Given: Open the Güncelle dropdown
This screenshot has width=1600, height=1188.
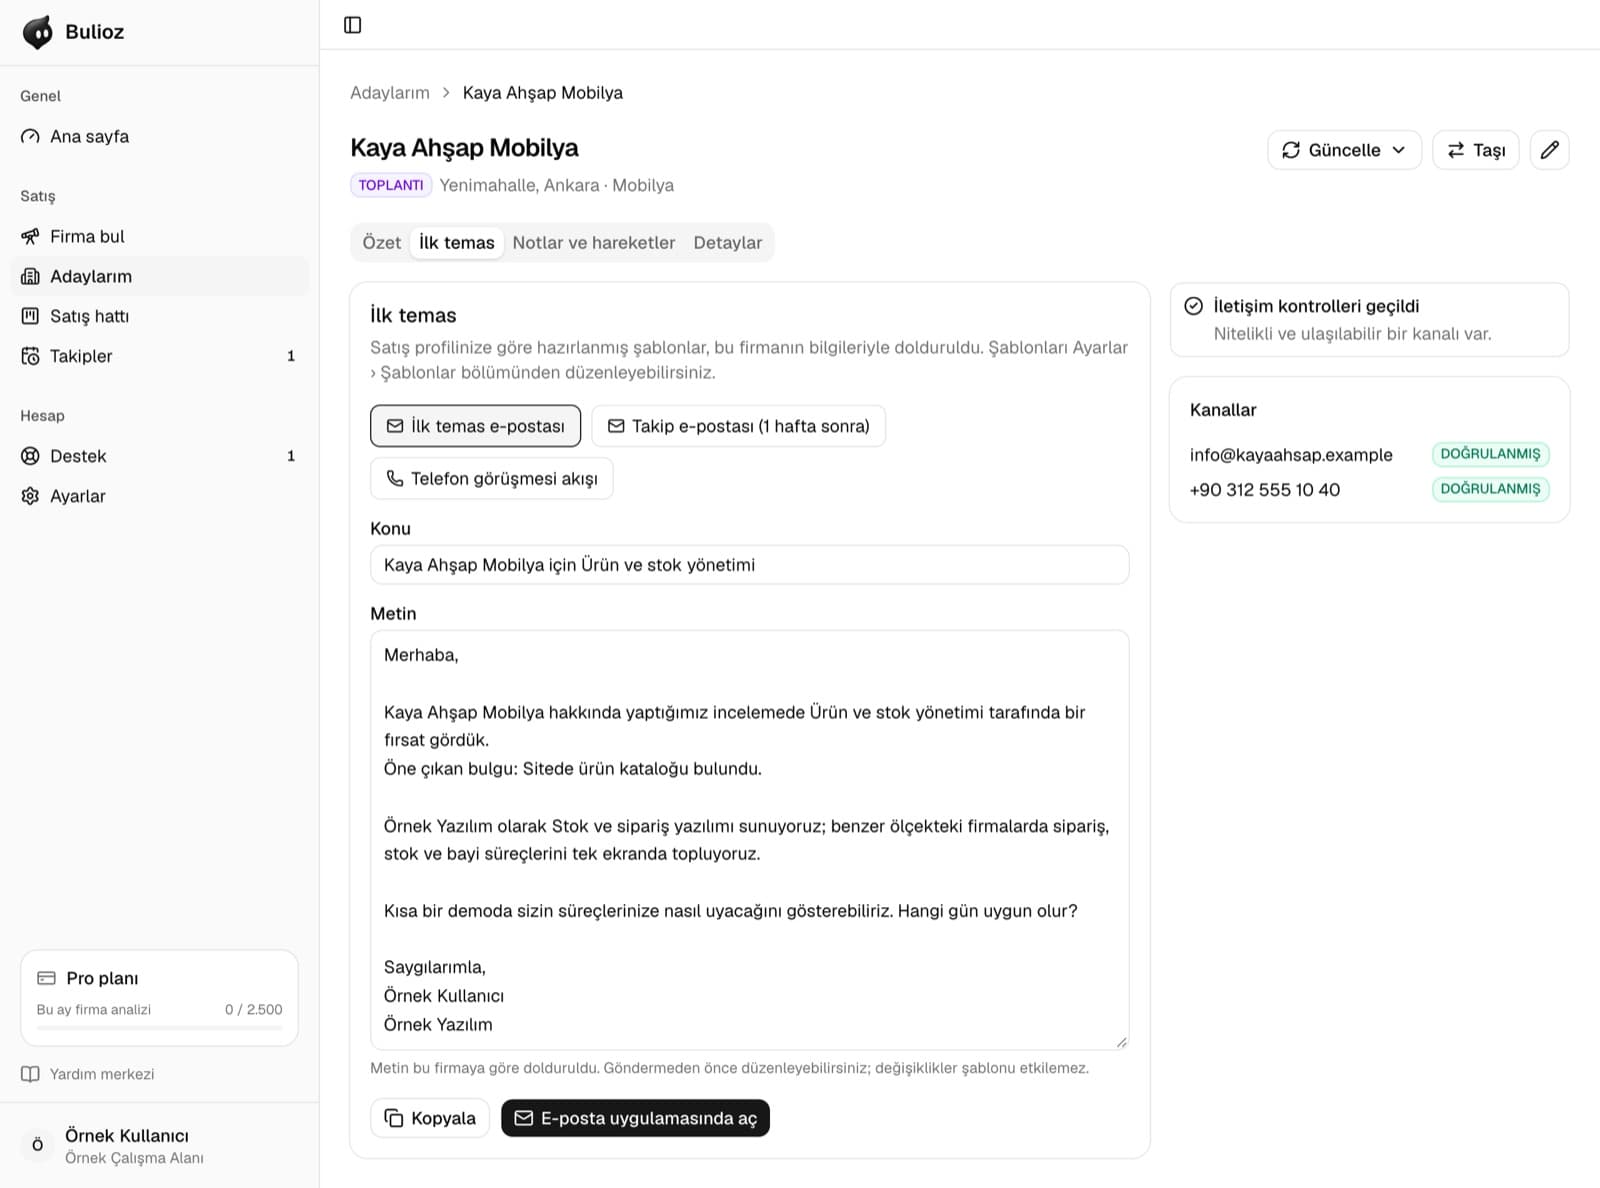Looking at the screenshot, I should pos(1344,150).
